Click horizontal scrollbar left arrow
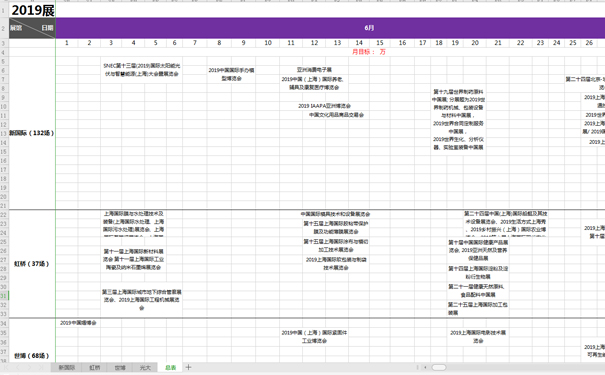605x375 pixels. [x=425, y=368]
